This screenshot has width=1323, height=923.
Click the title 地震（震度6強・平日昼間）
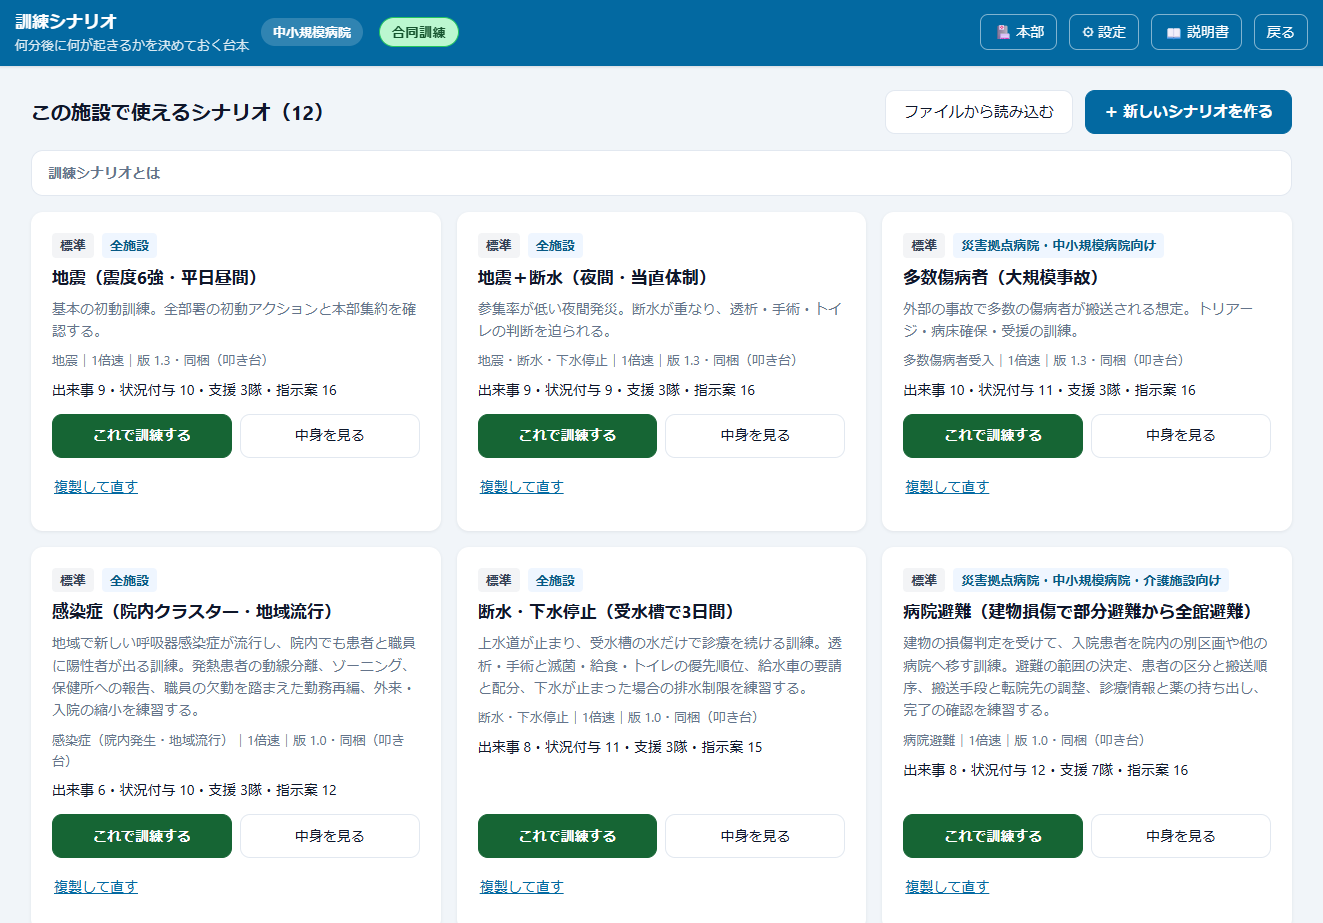(x=155, y=278)
